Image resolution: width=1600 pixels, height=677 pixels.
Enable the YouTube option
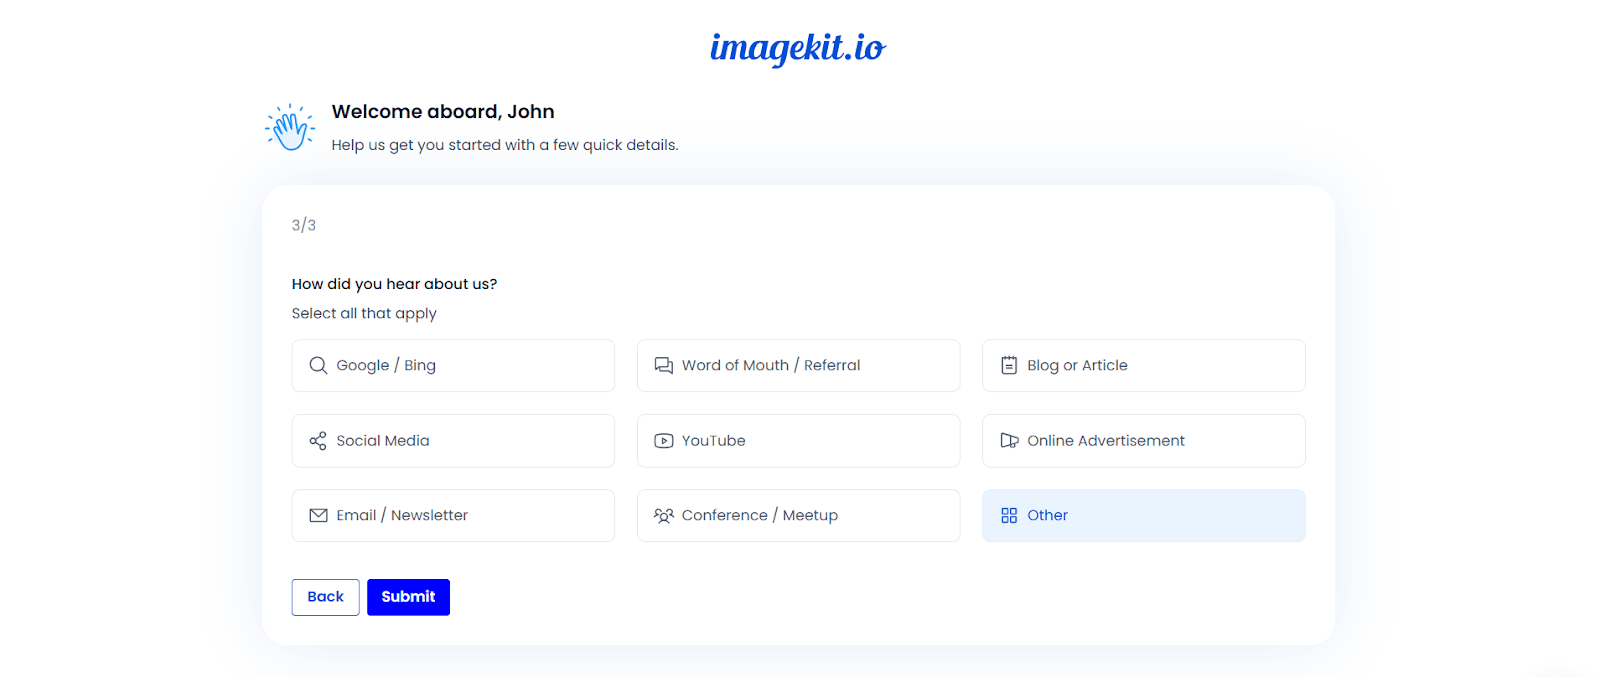point(797,441)
